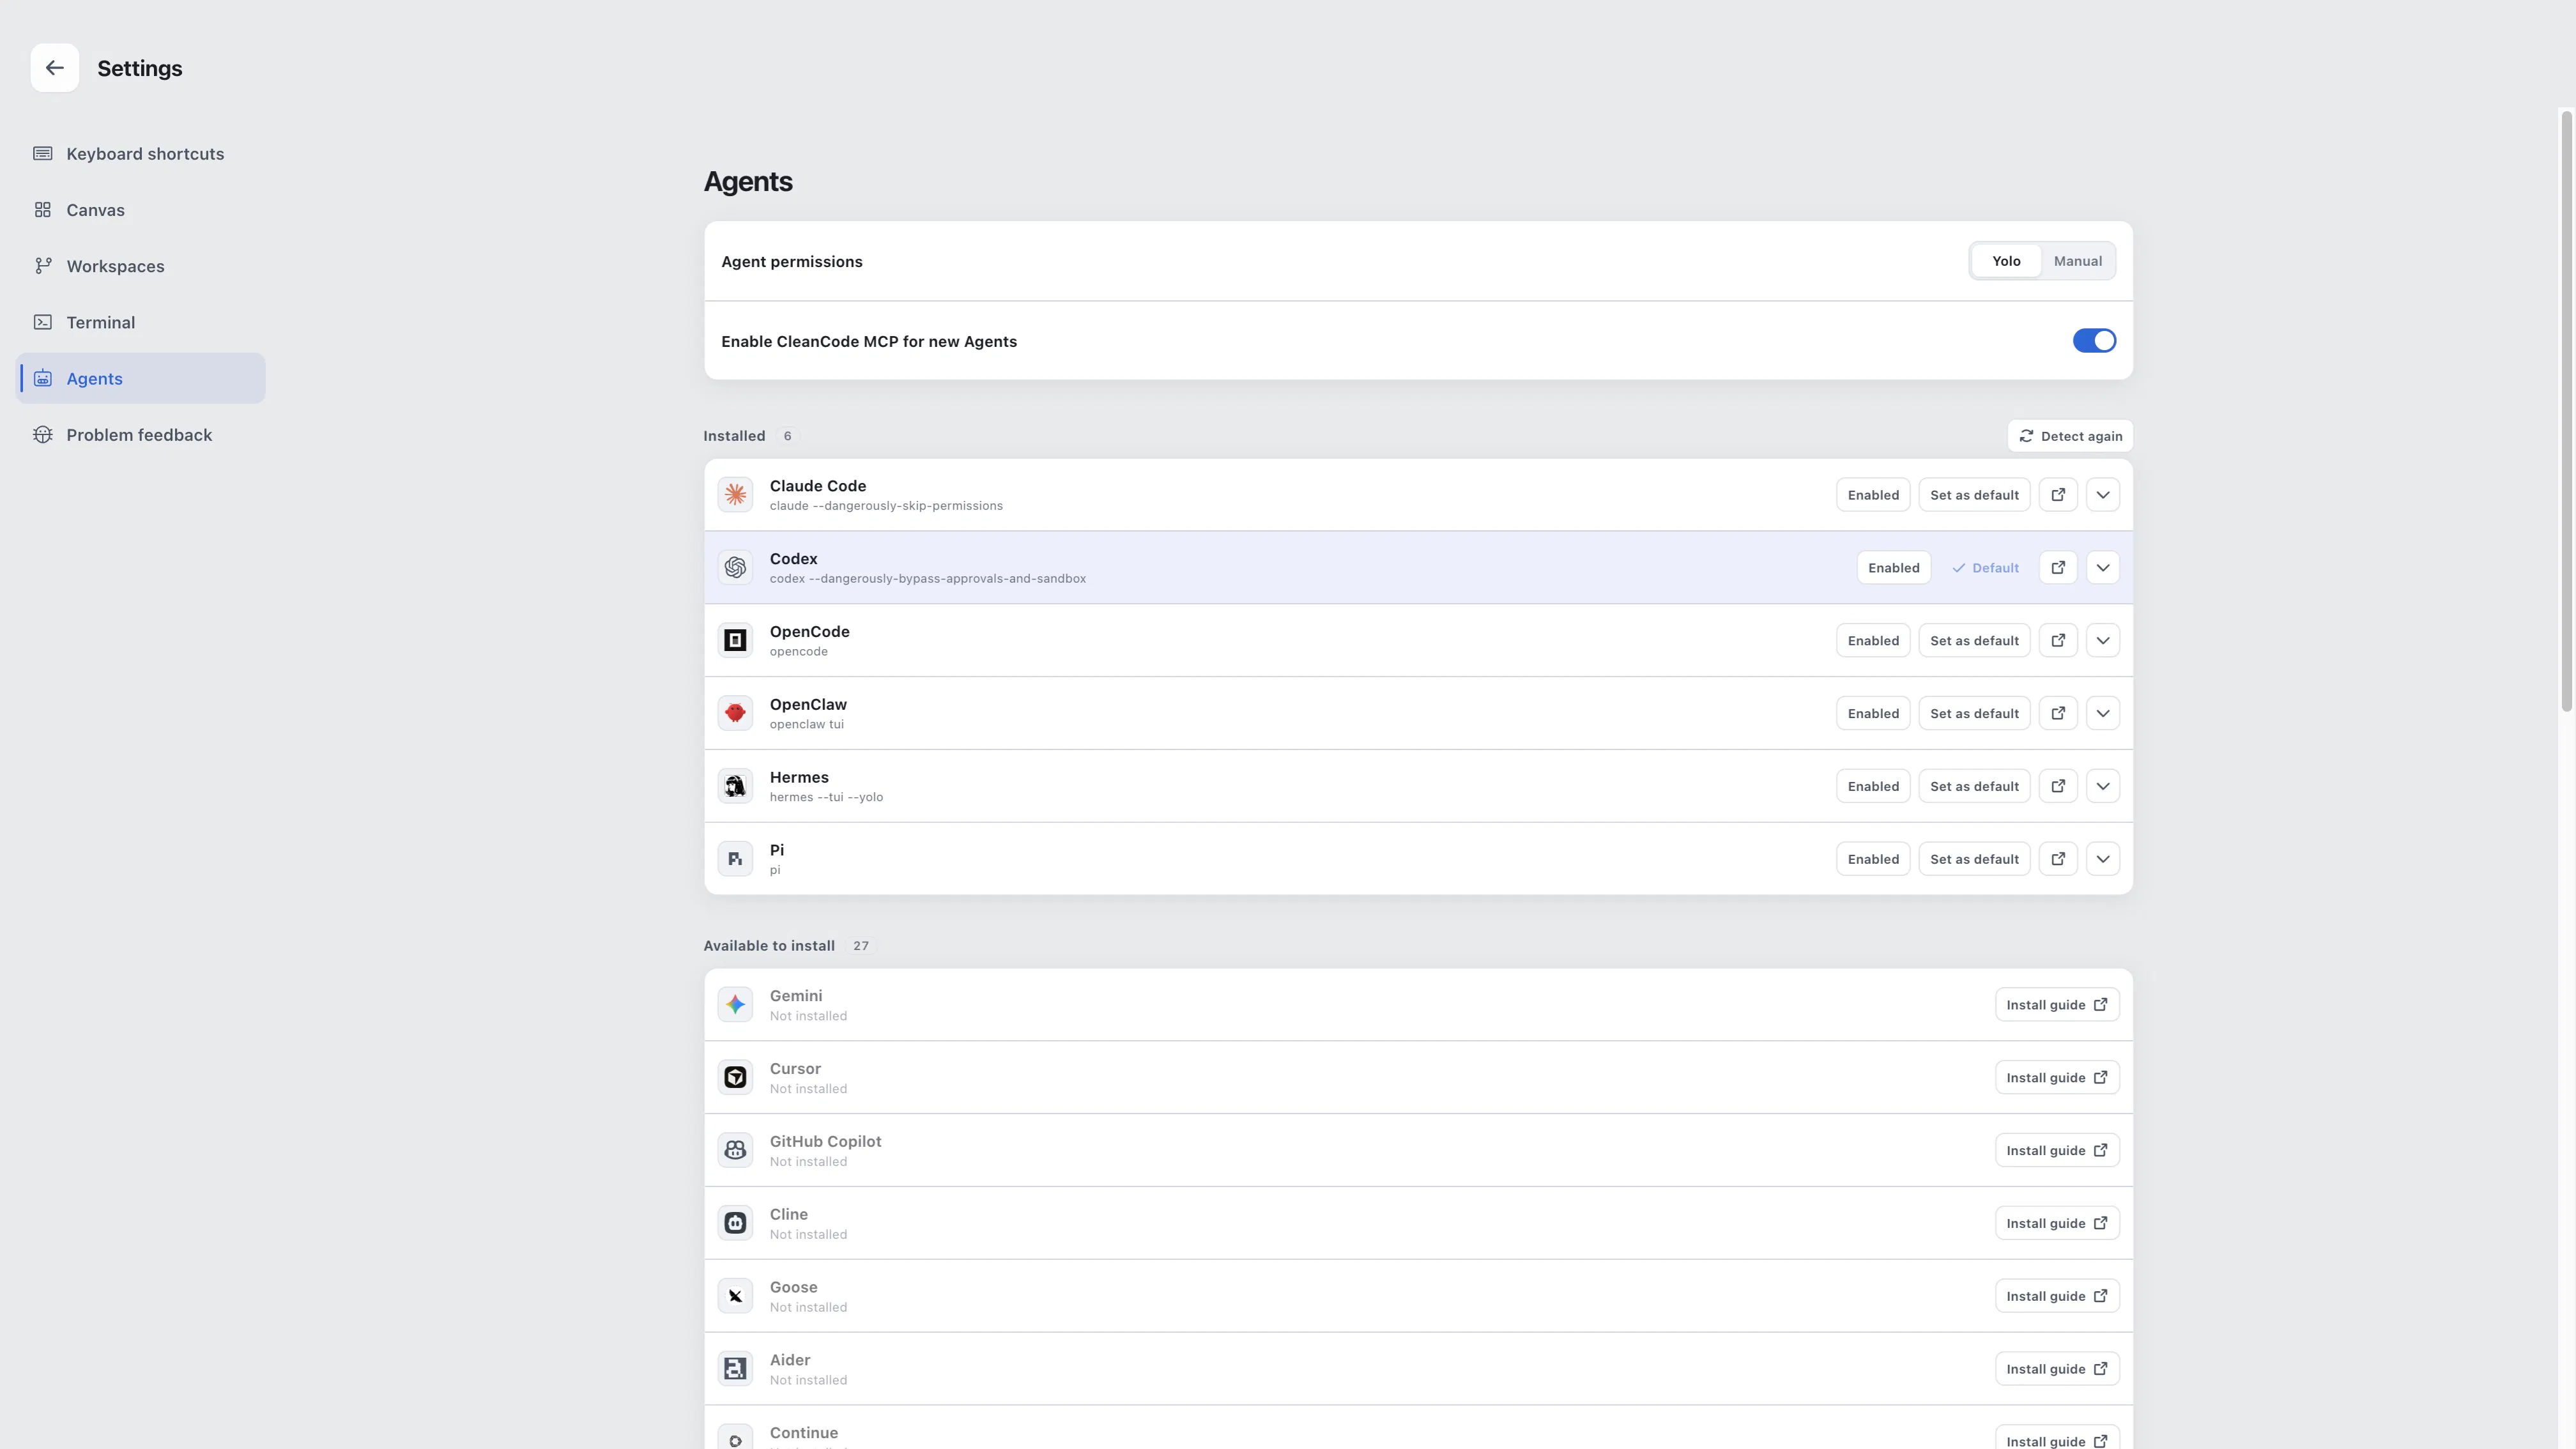Image resolution: width=2576 pixels, height=1449 pixels.
Task: Click the Canvas grid sidebar icon
Action: [43, 210]
